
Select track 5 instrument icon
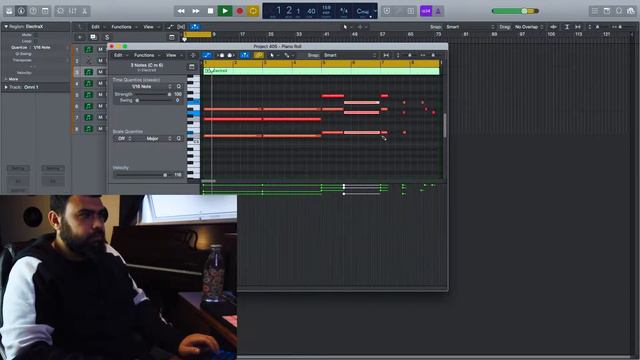[89, 95]
